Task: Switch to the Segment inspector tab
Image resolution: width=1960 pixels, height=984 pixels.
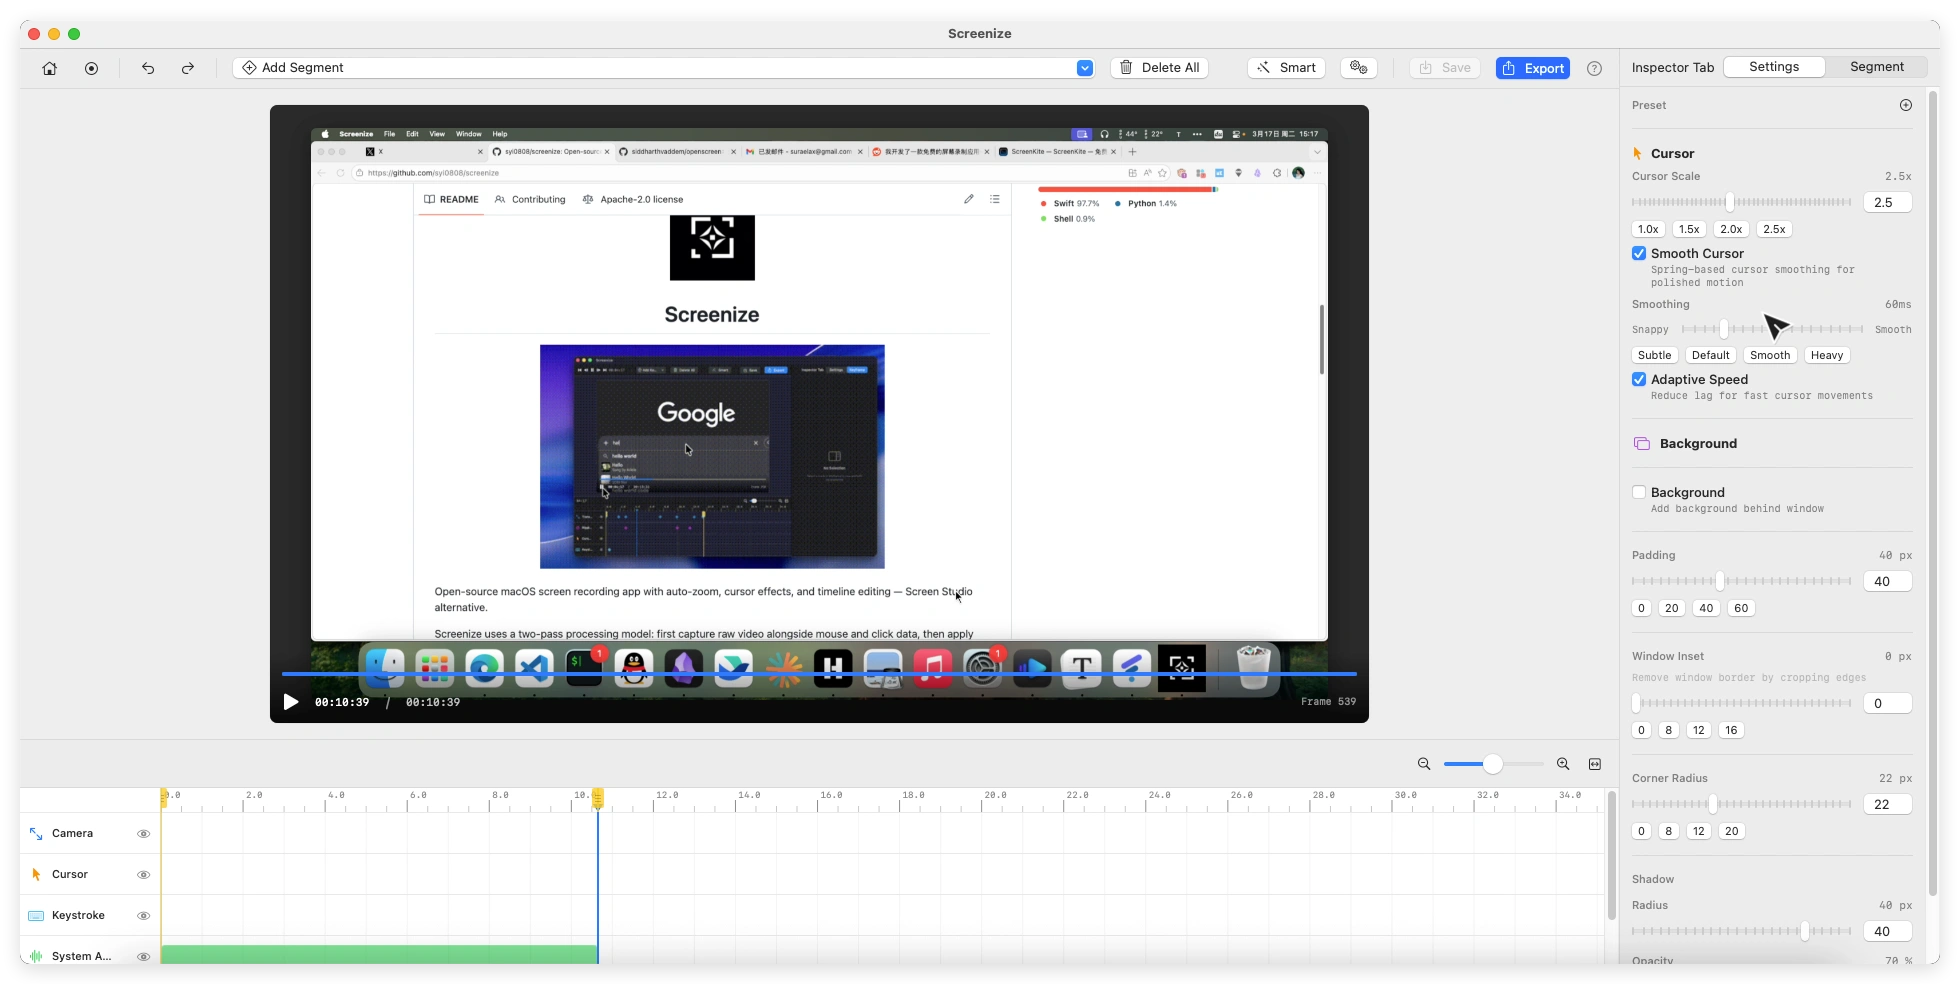Action: [x=1876, y=67]
